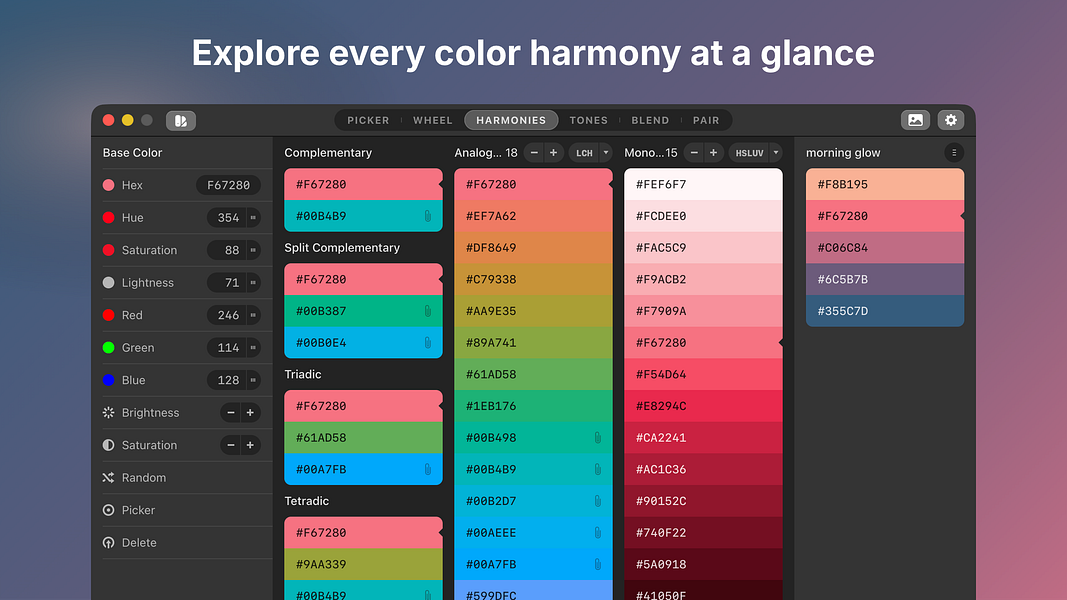Viewport: 1067px width, 600px height.
Task: Switch to the TONES tab
Action: (589, 120)
